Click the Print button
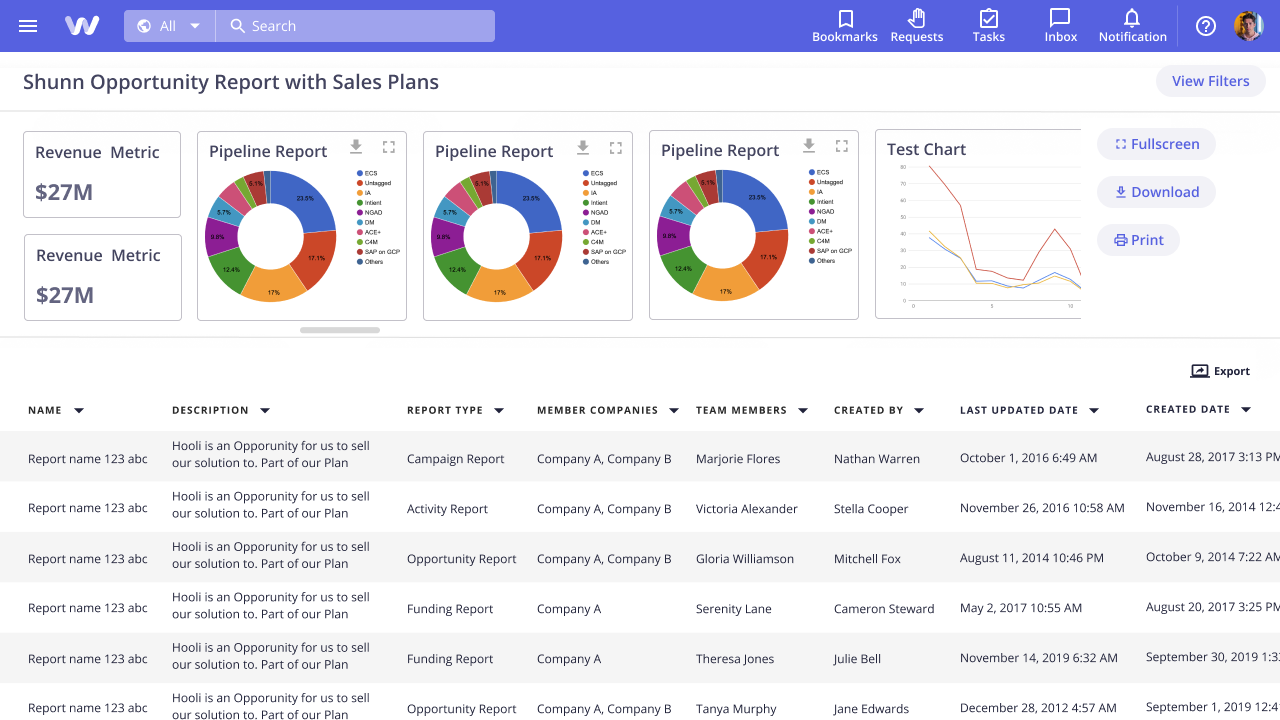 tap(1138, 240)
